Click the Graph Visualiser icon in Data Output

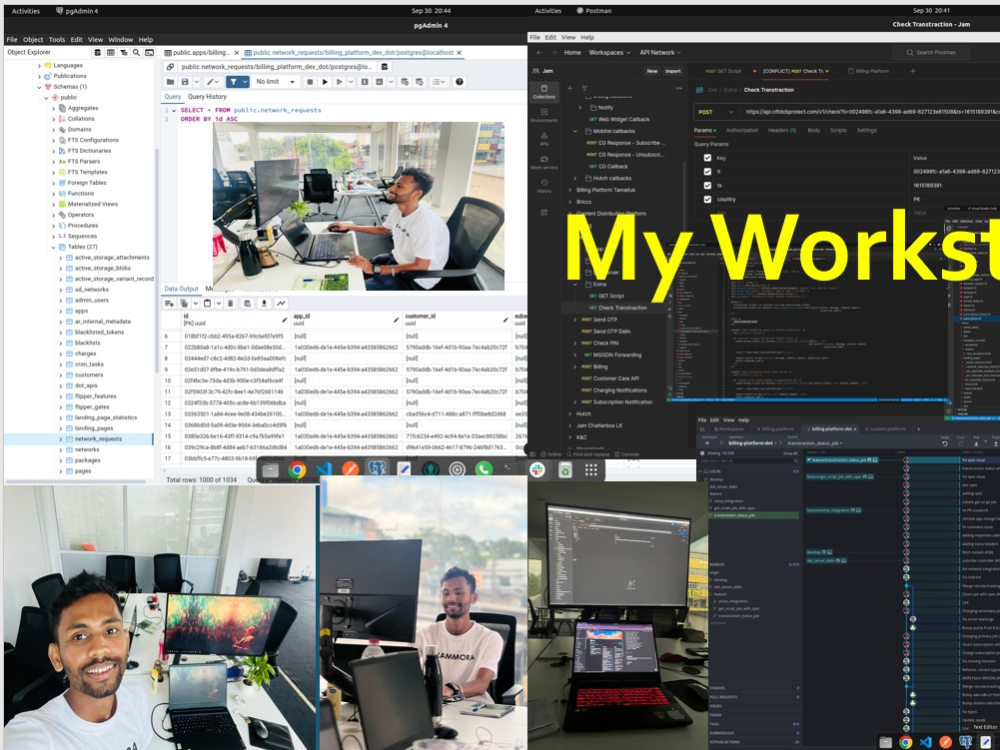tap(281, 303)
